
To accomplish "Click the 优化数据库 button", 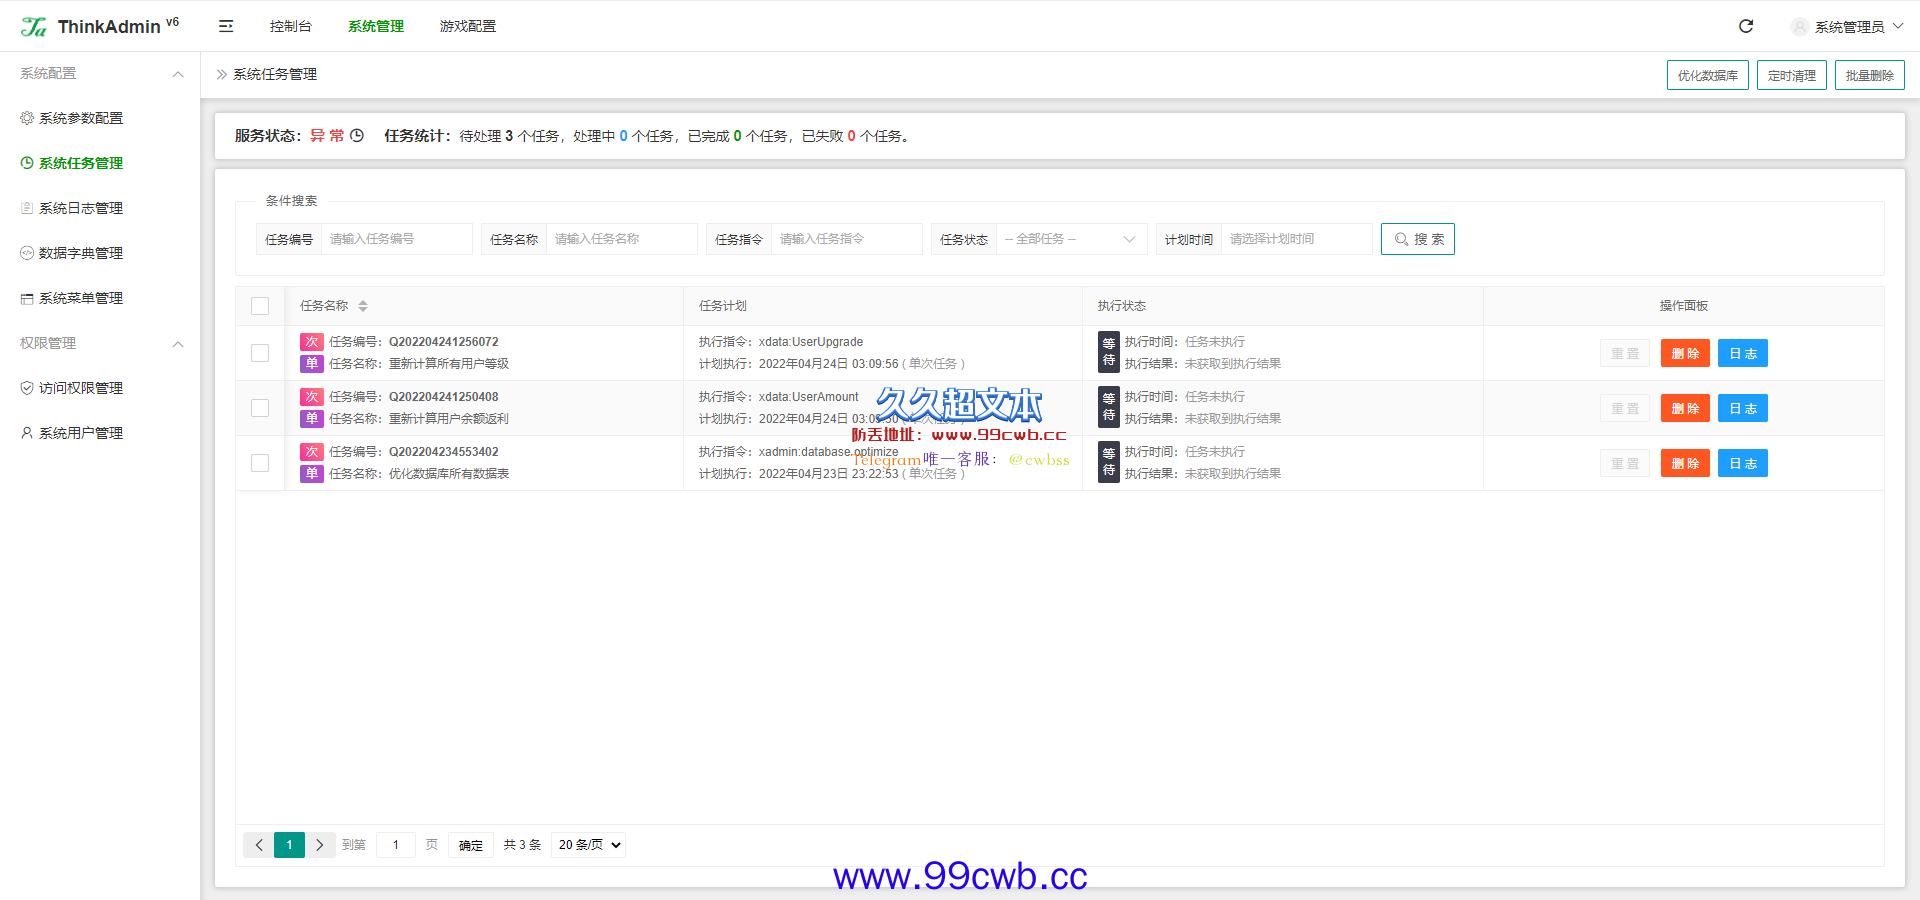I will (1708, 75).
